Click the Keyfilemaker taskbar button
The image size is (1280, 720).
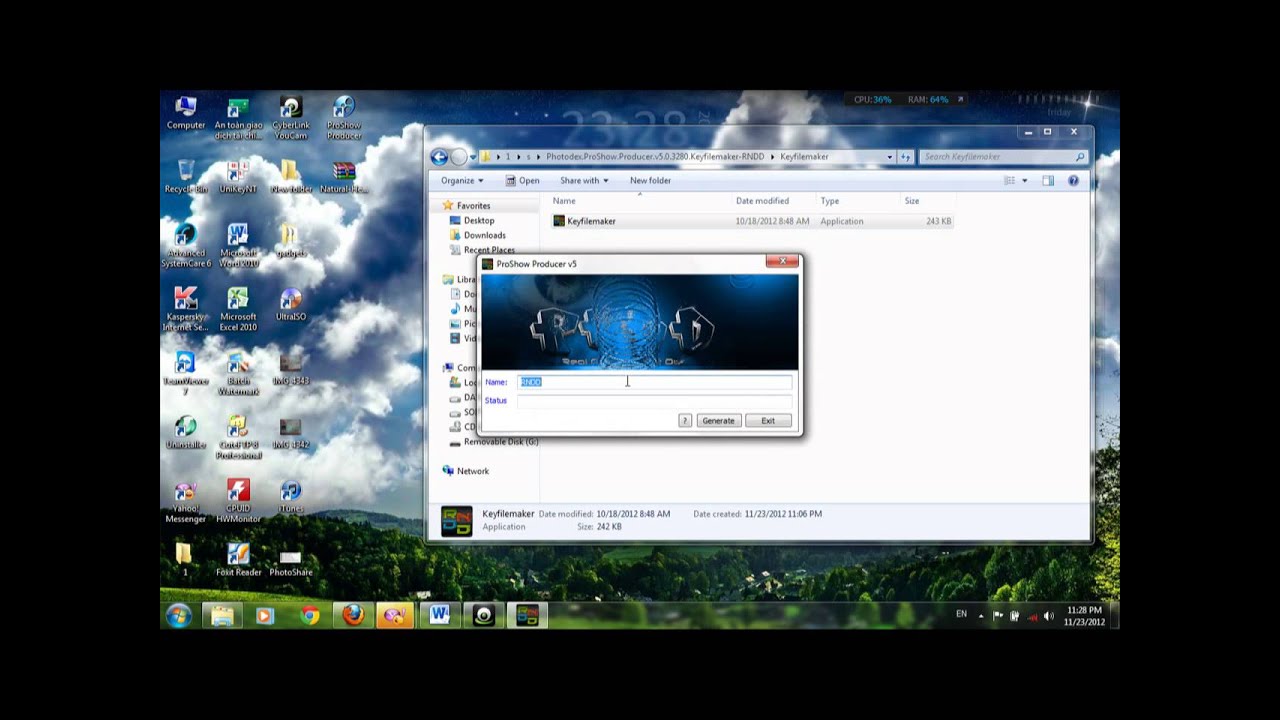[x=527, y=615]
